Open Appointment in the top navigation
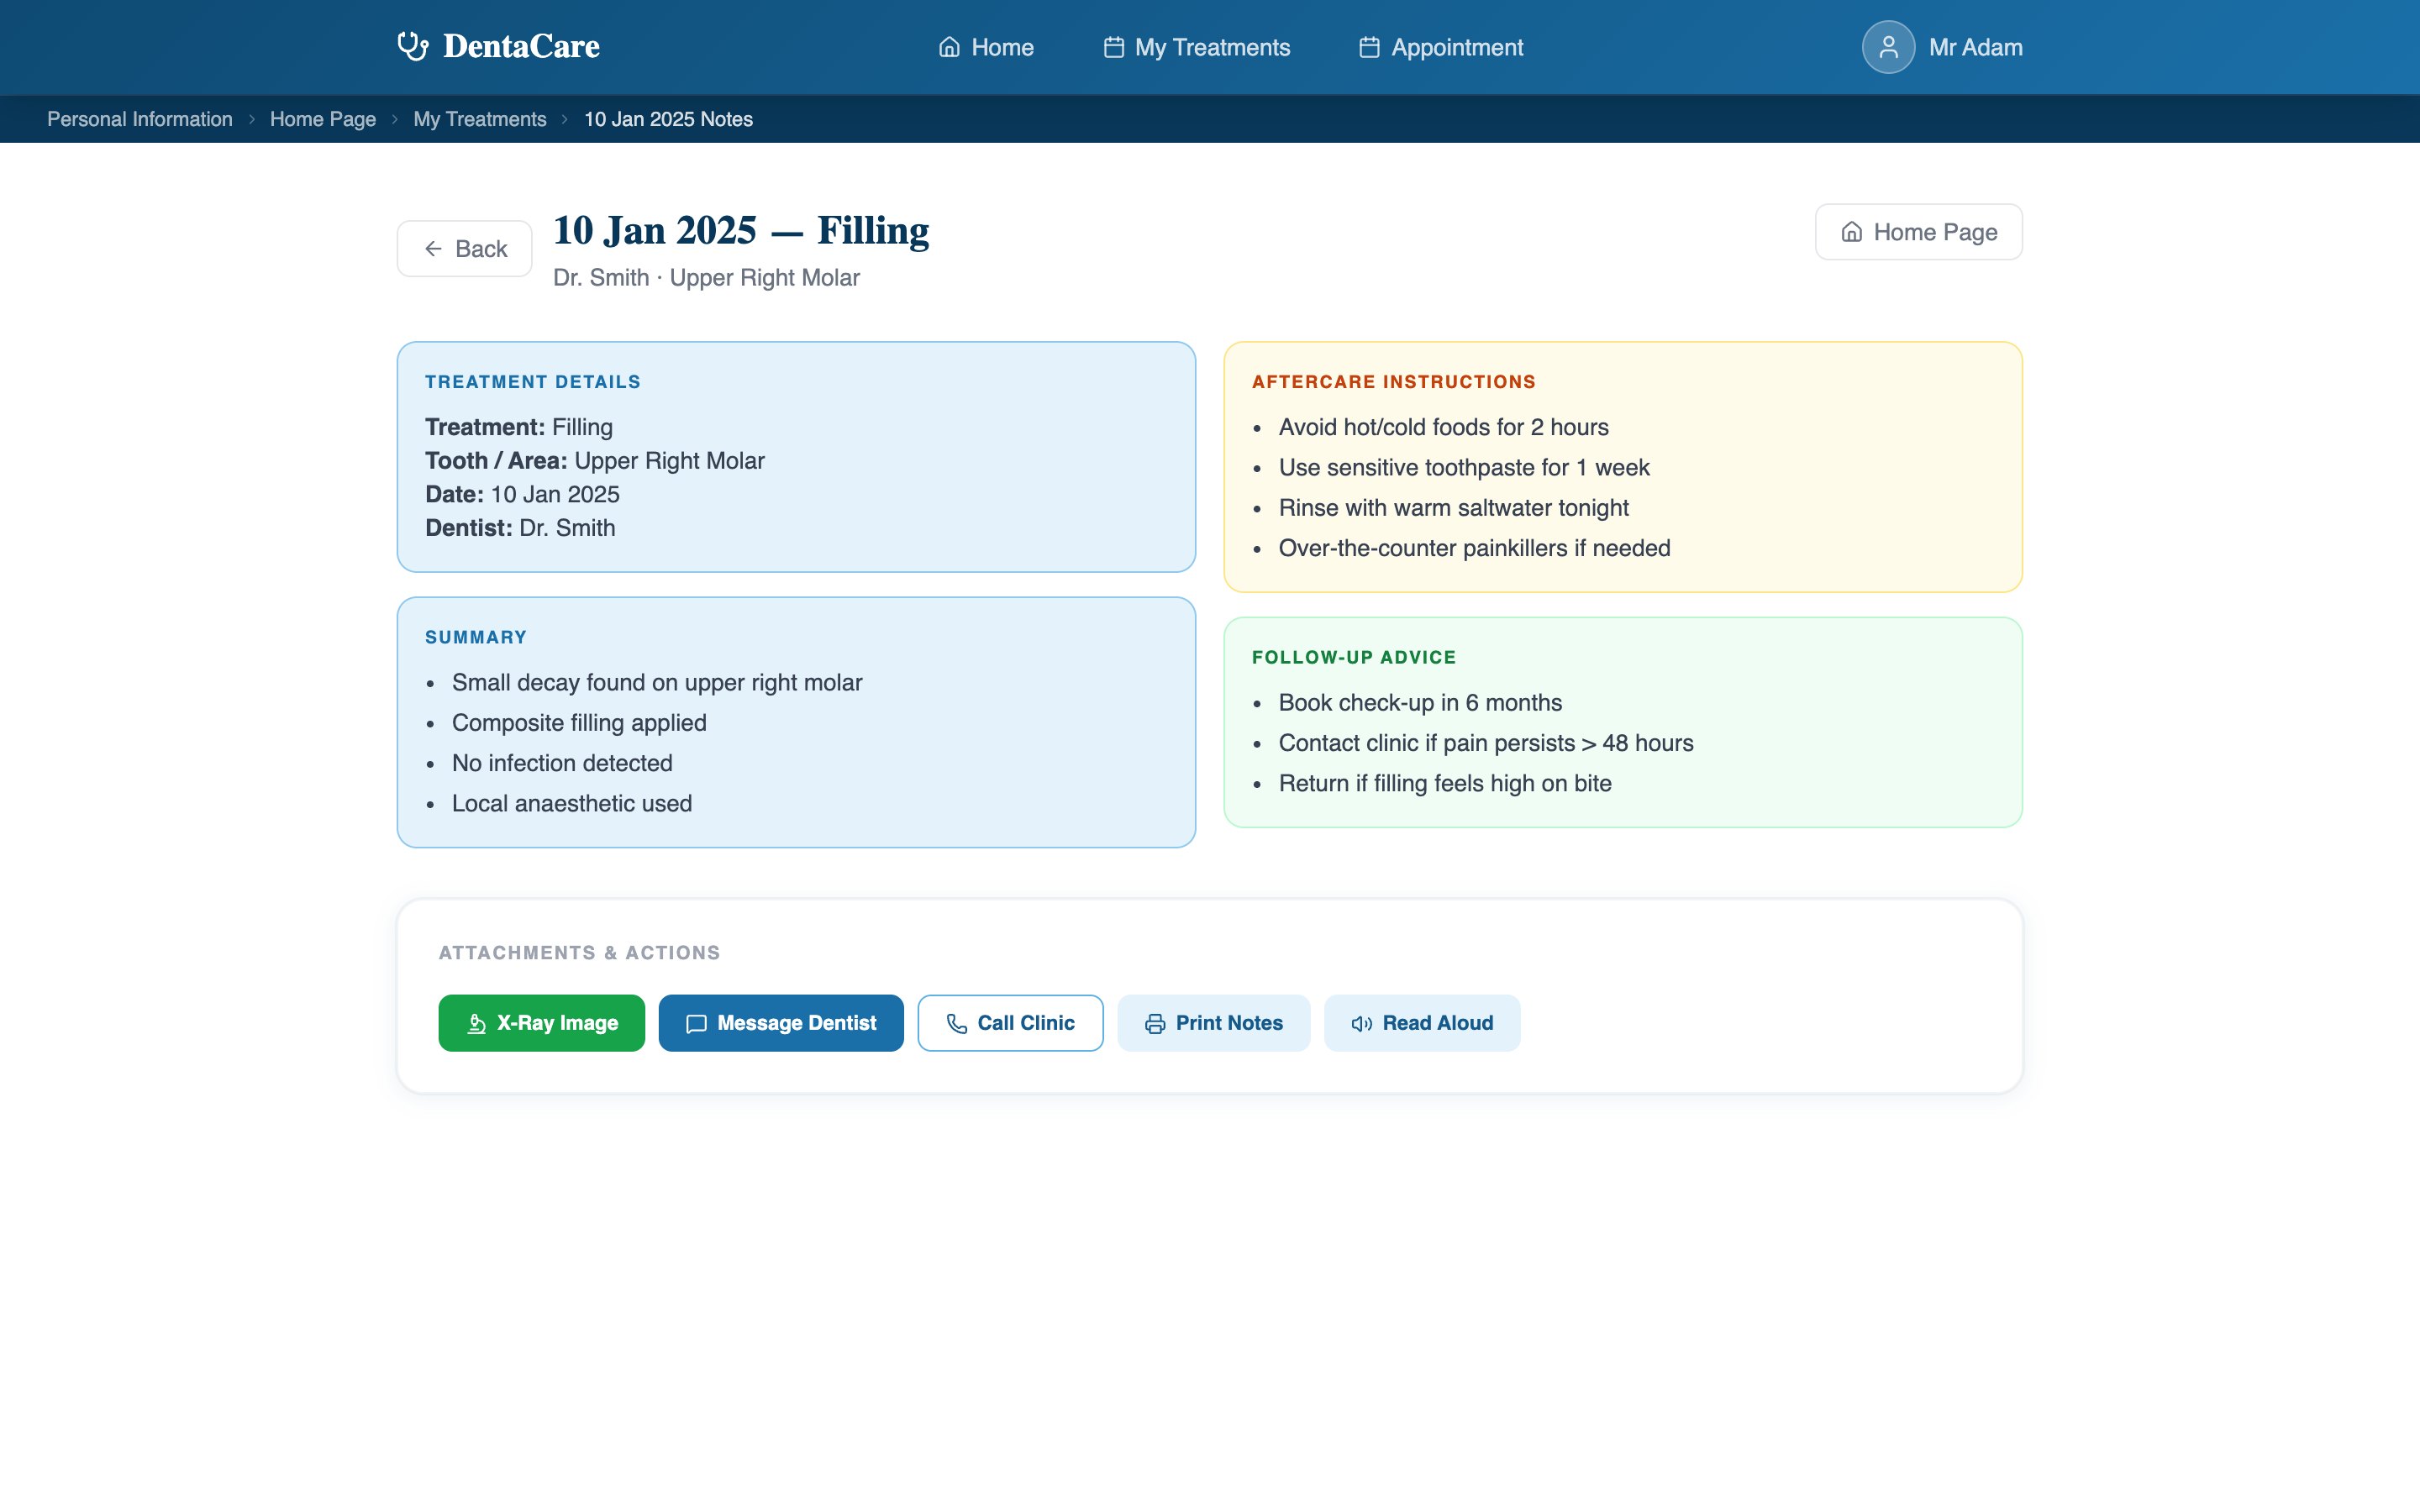2420x1512 pixels. (1441, 47)
